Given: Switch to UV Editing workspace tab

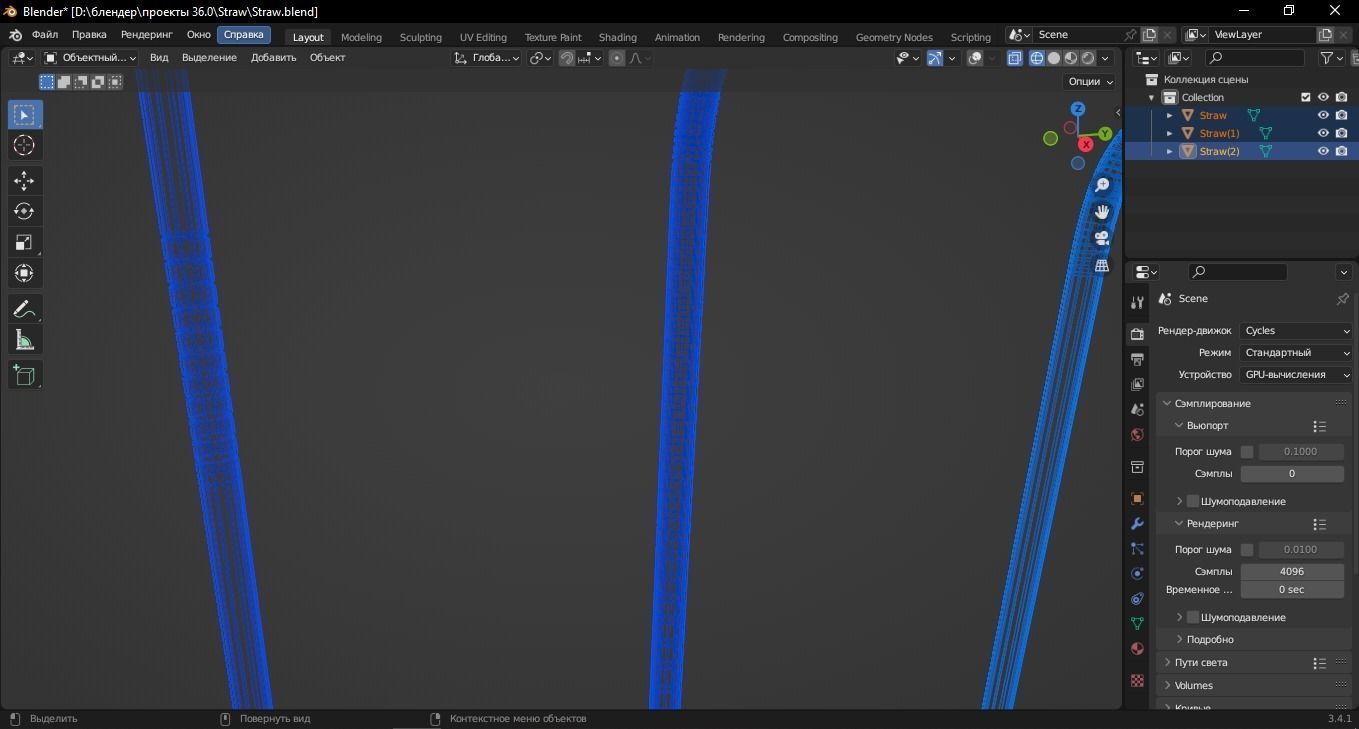Looking at the screenshot, I should (483, 37).
